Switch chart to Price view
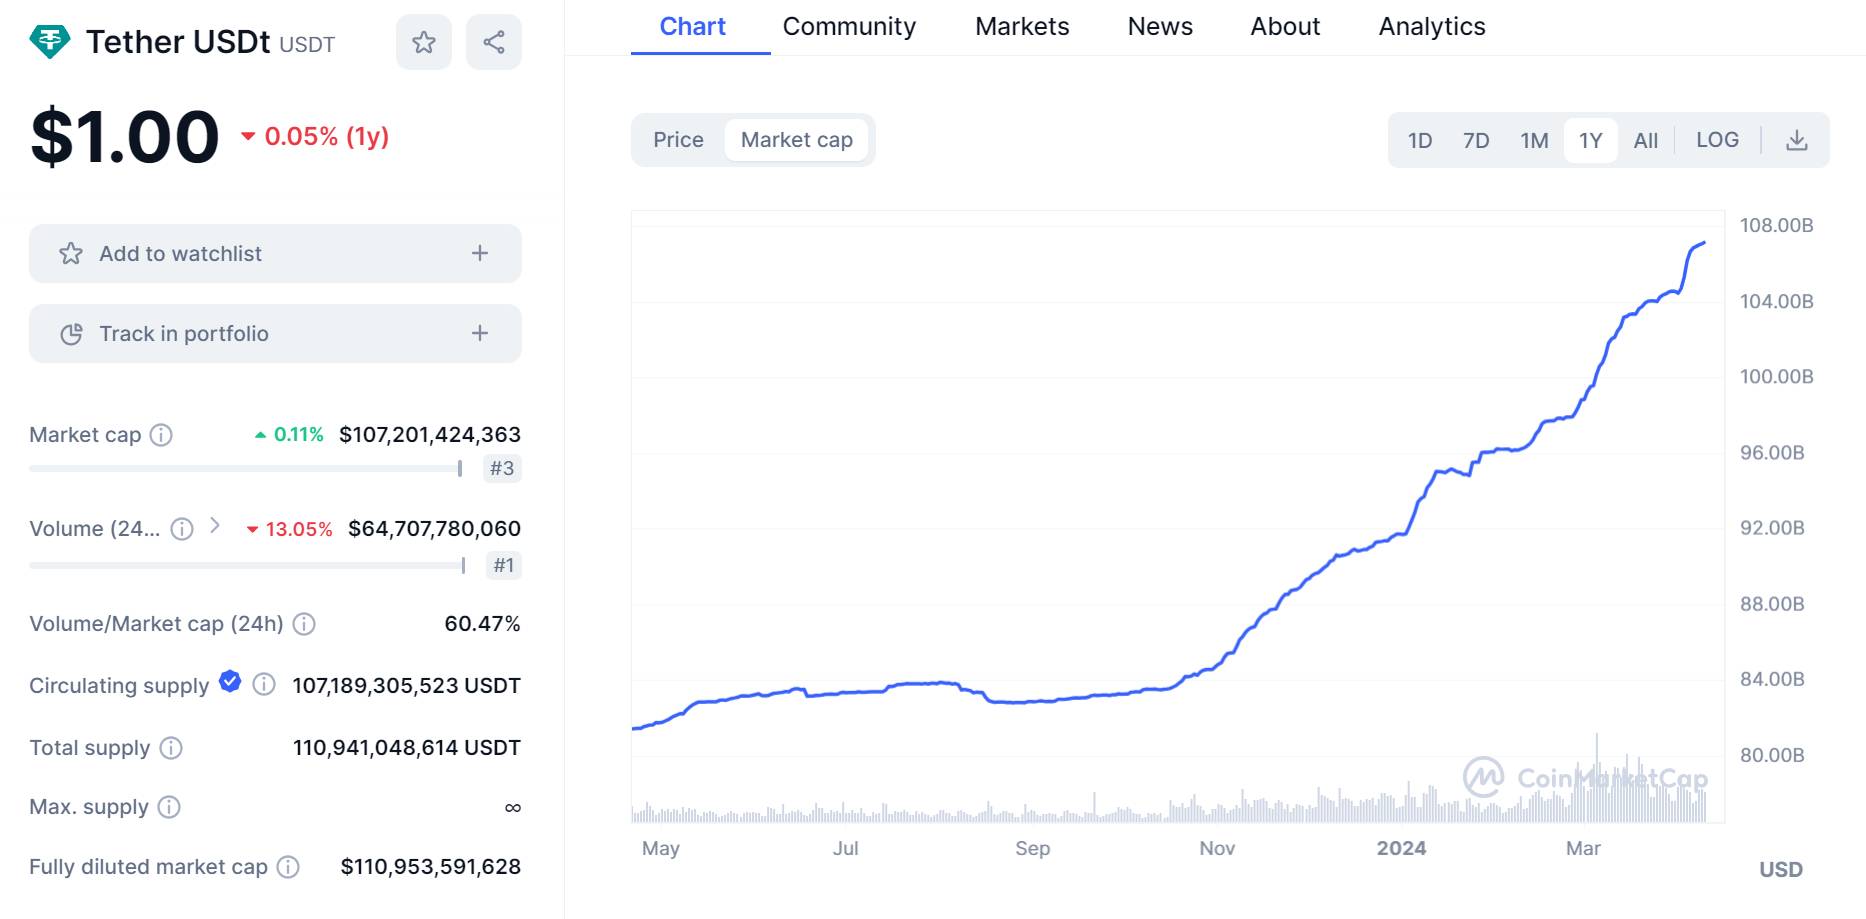The width and height of the screenshot is (1866, 919). 678,140
